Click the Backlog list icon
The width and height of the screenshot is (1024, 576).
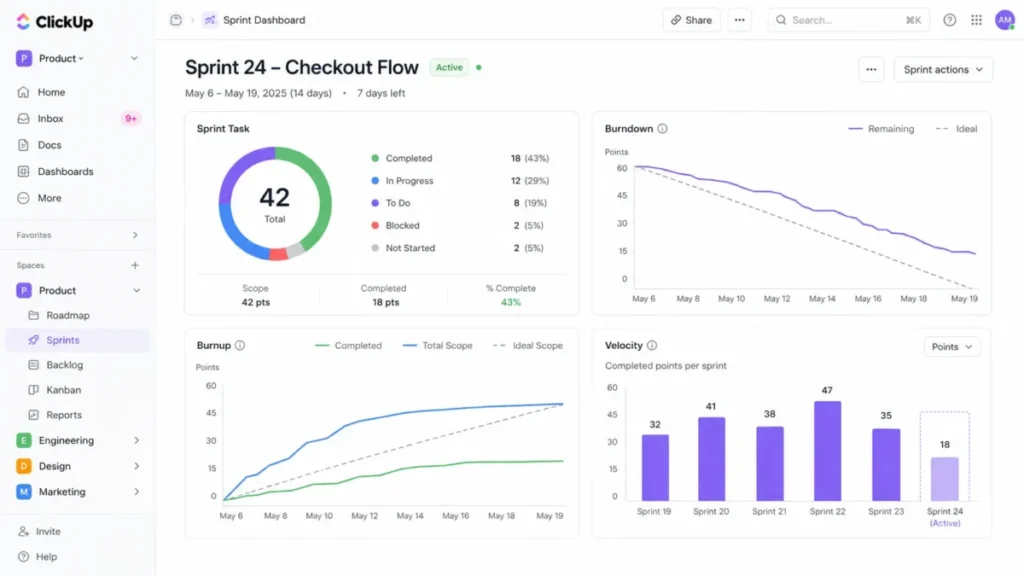33,364
